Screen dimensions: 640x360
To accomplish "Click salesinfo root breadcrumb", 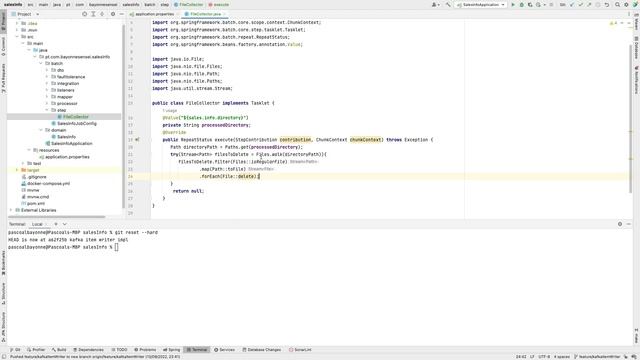I will [x=13, y=4].
